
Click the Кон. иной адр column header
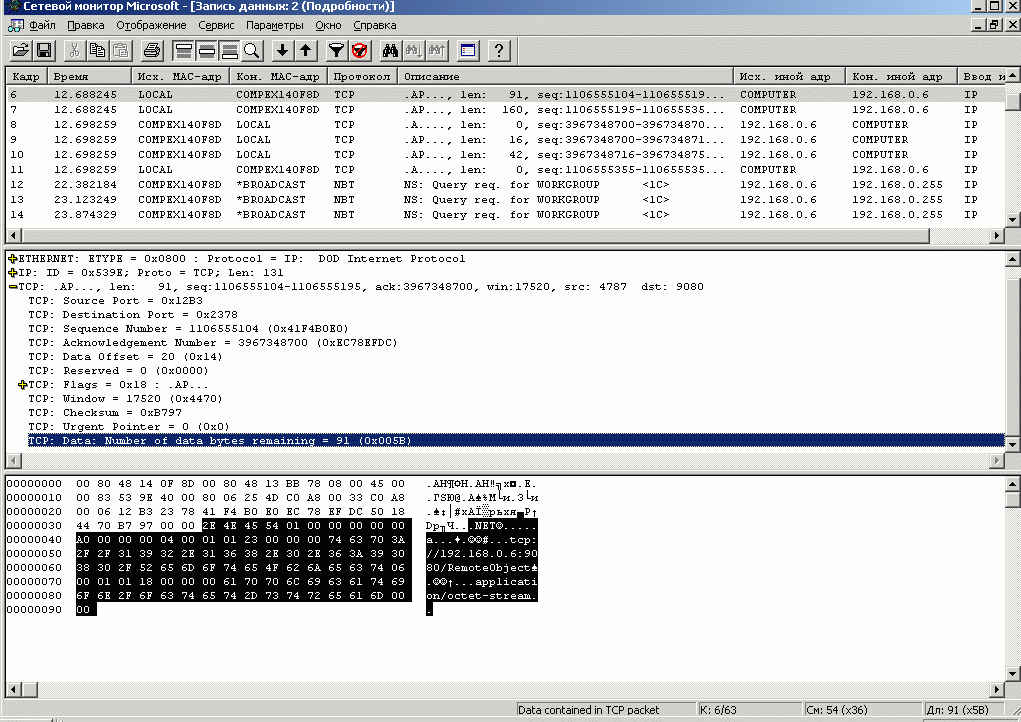pos(901,76)
